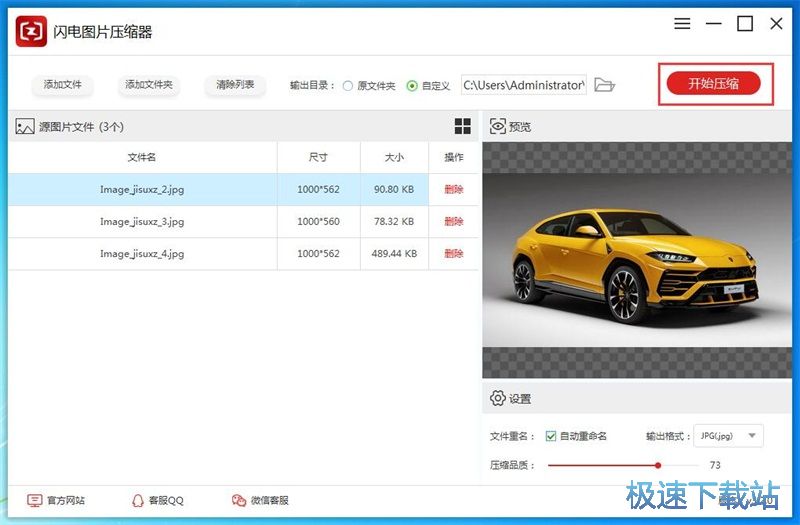Click 大小 column header
The image size is (800, 525).
(x=394, y=157)
